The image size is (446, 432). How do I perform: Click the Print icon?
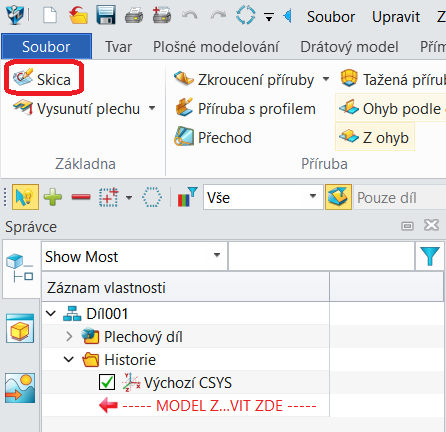pos(134,16)
